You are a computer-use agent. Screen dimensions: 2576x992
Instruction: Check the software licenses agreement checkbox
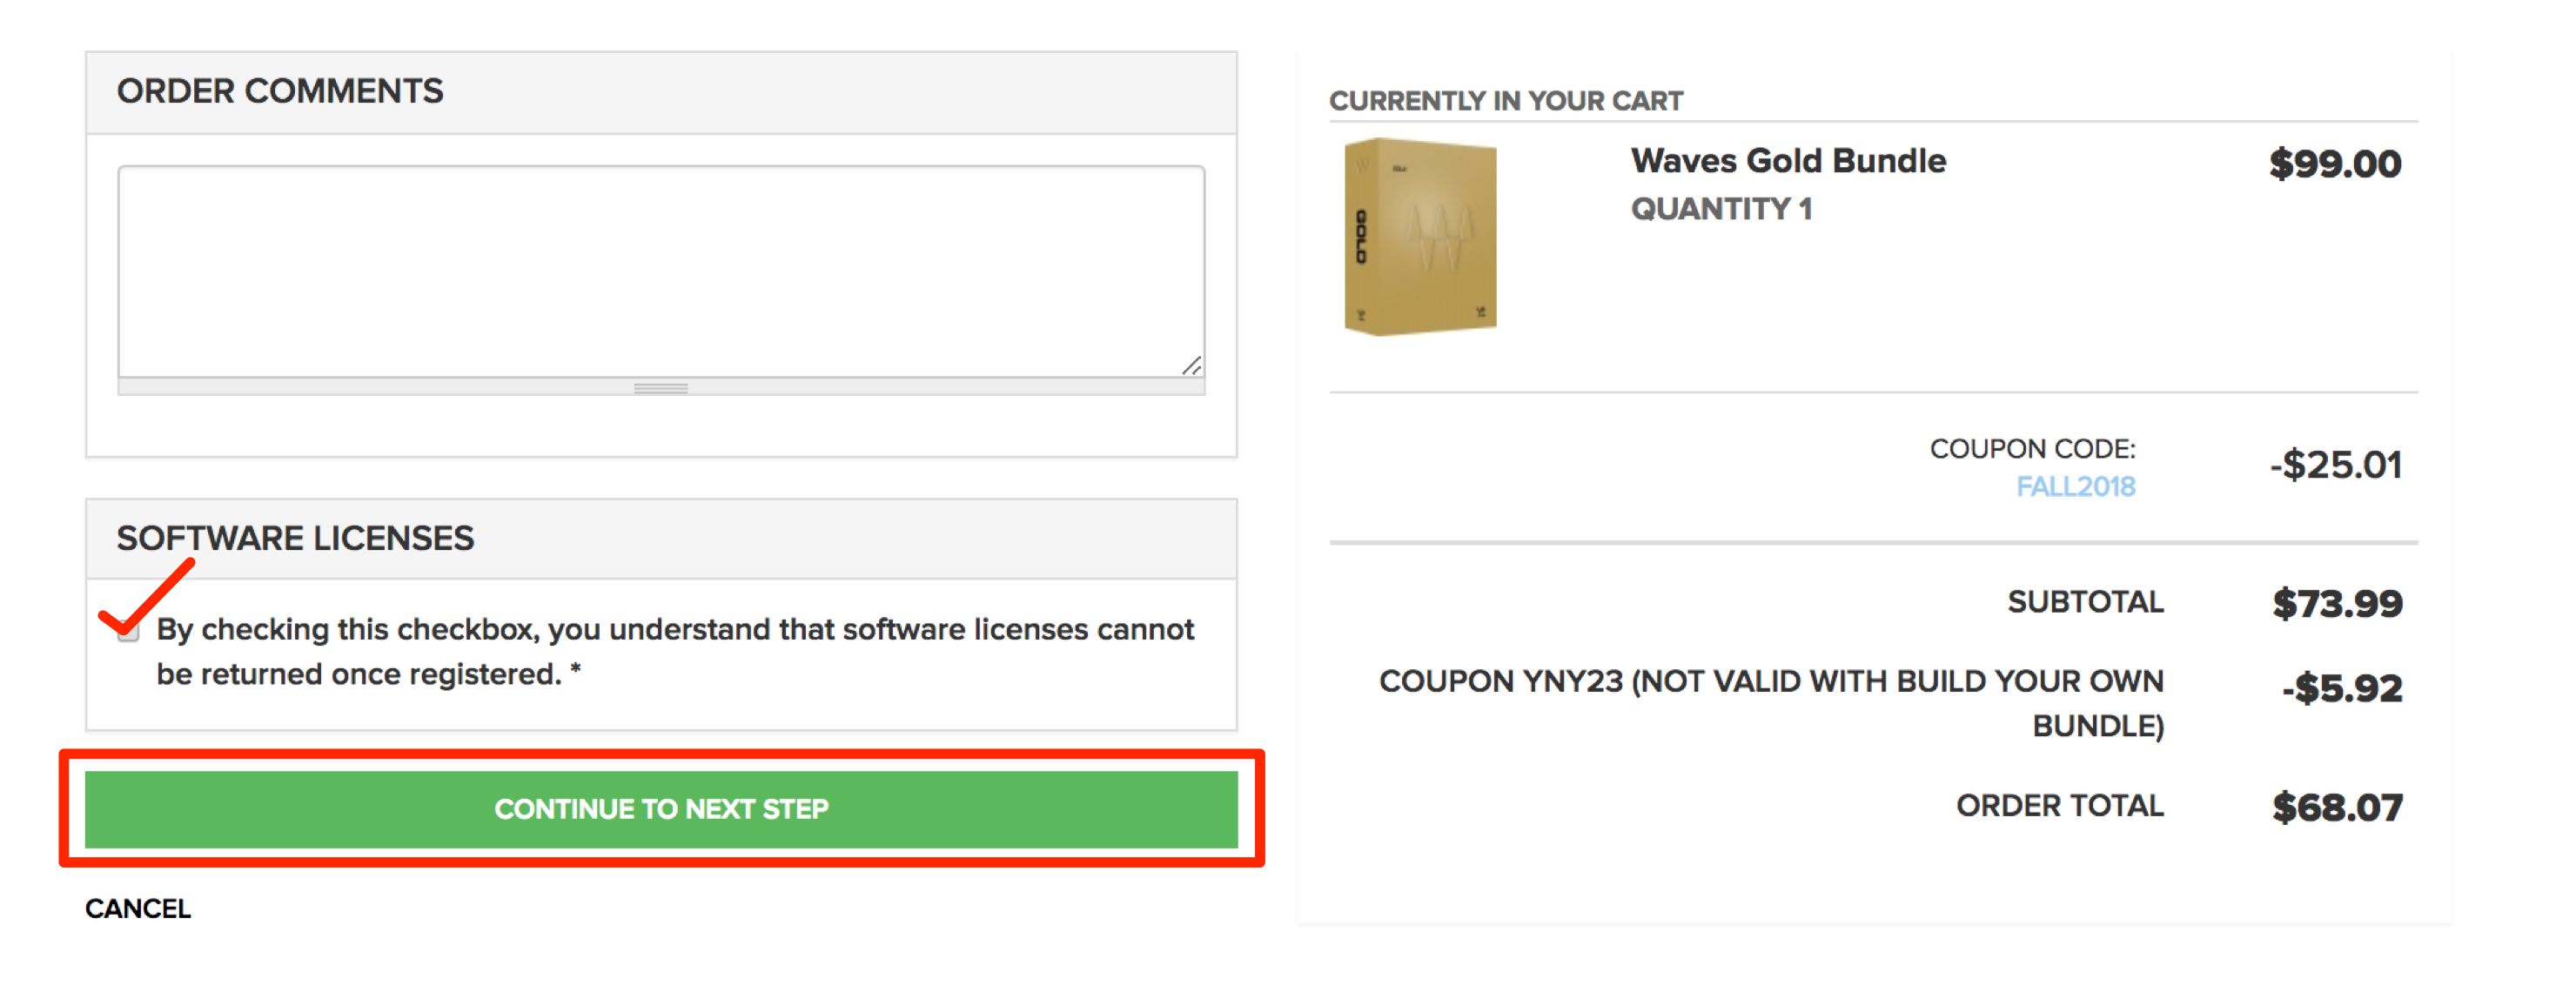coord(128,631)
